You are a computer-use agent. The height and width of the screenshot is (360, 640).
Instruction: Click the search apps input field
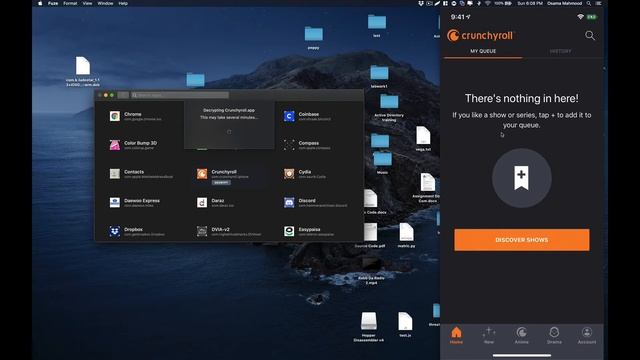pyautogui.click(x=180, y=95)
